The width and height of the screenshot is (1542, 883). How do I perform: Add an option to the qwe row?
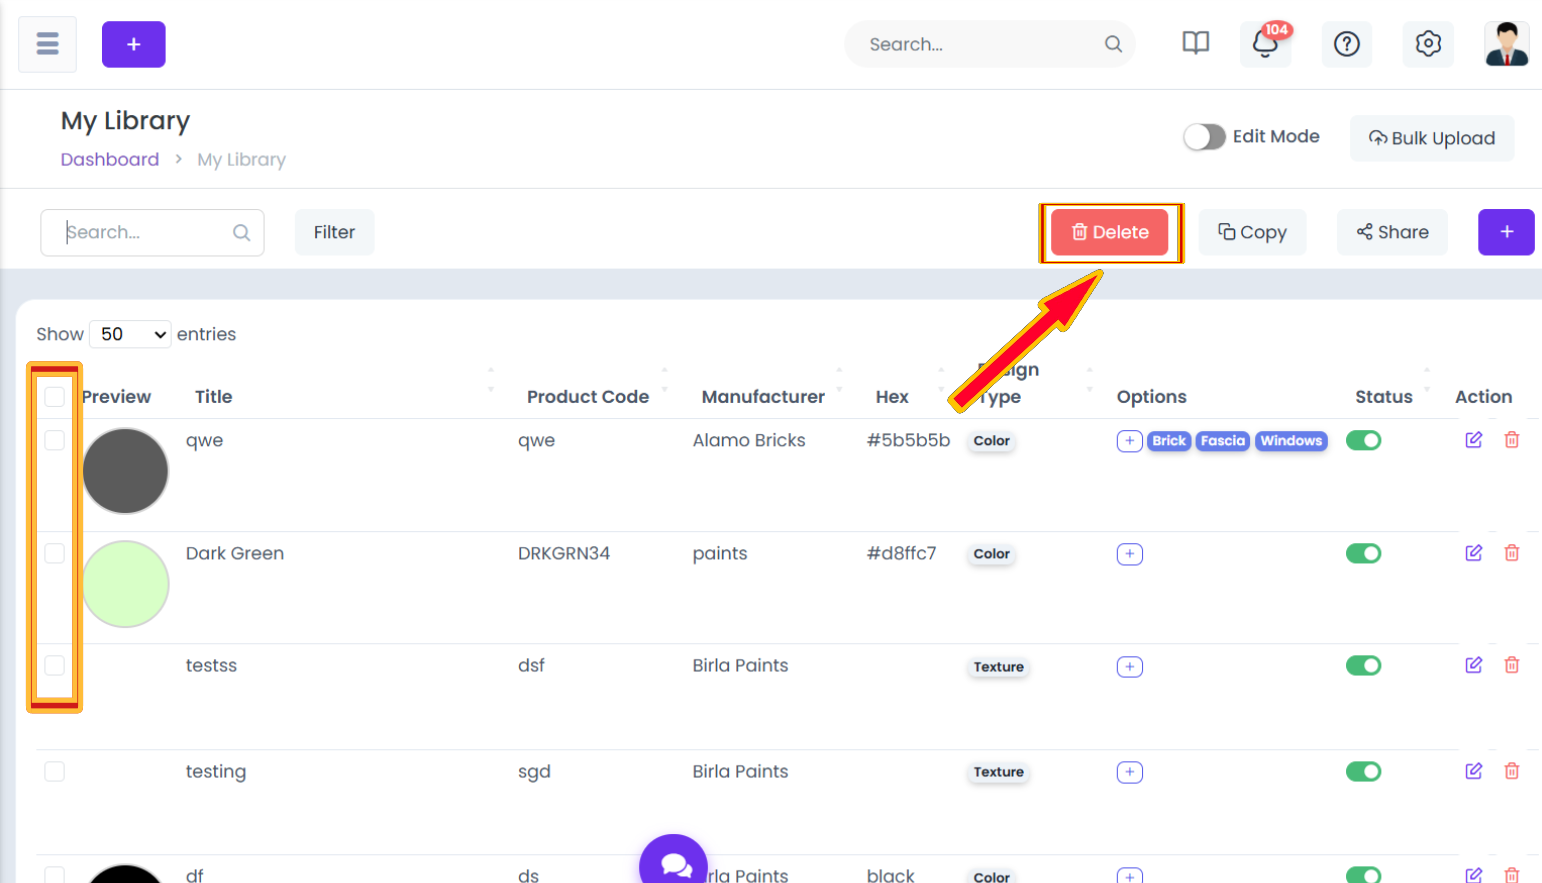(x=1130, y=441)
